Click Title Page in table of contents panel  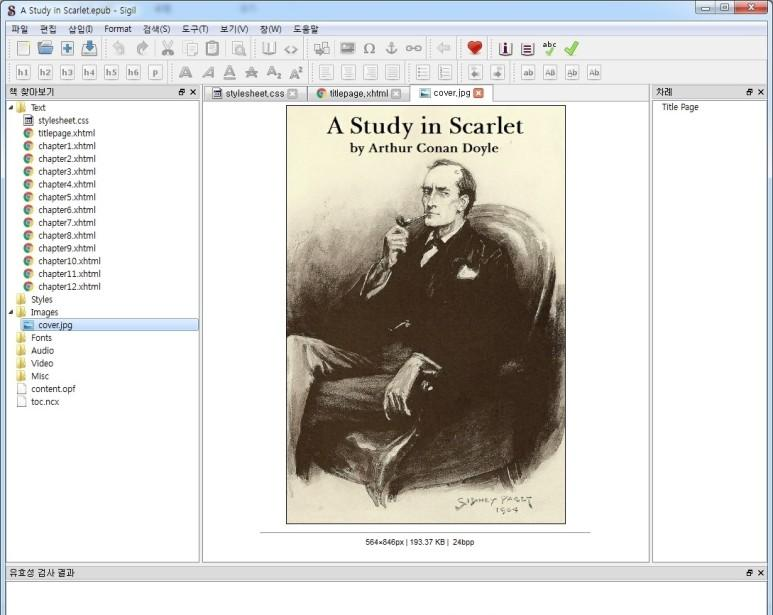click(680, 107)
